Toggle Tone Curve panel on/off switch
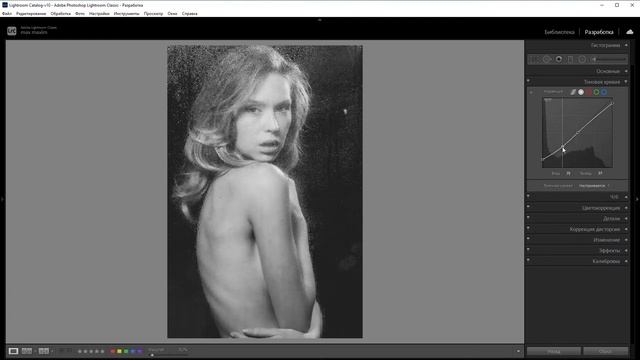Viewport: 640px width, 360px height. (528, 81)
